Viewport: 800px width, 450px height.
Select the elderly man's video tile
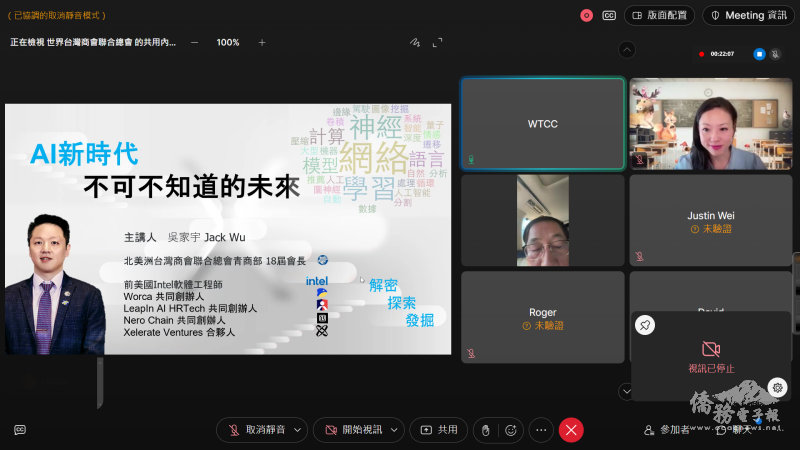coord(543,220)
